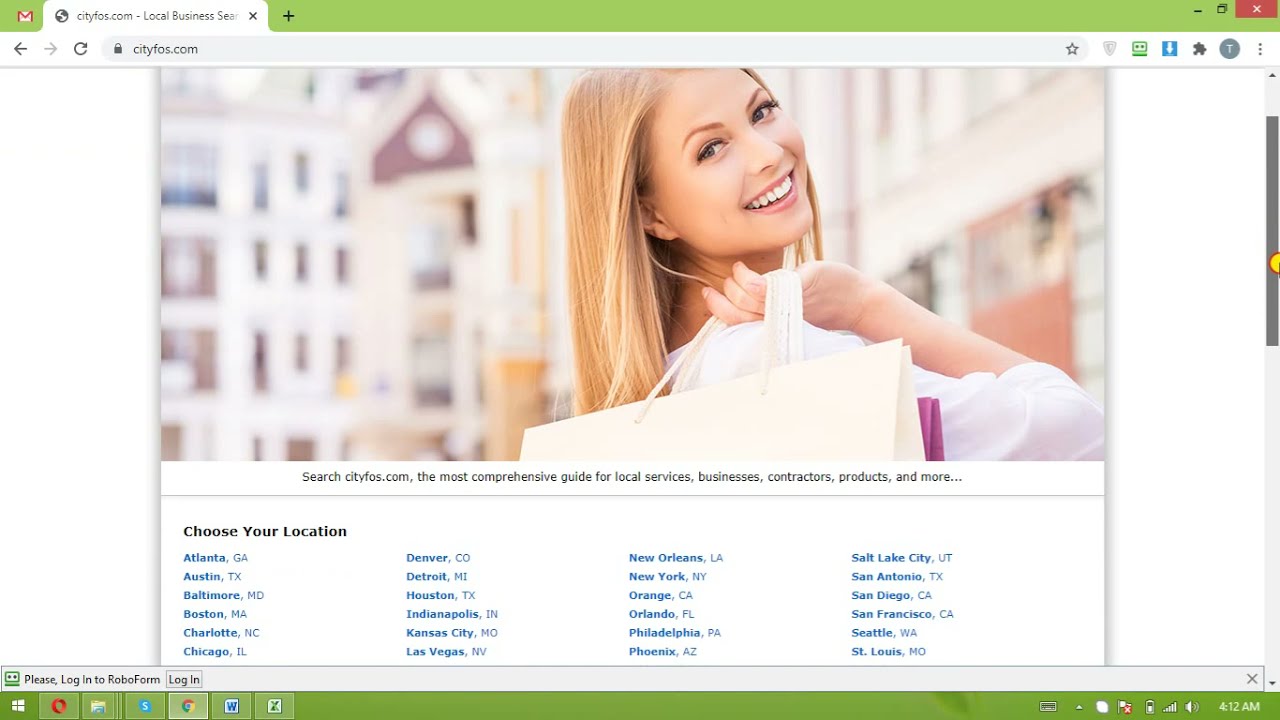Reload the cityfos.com page

click(81, 48)
